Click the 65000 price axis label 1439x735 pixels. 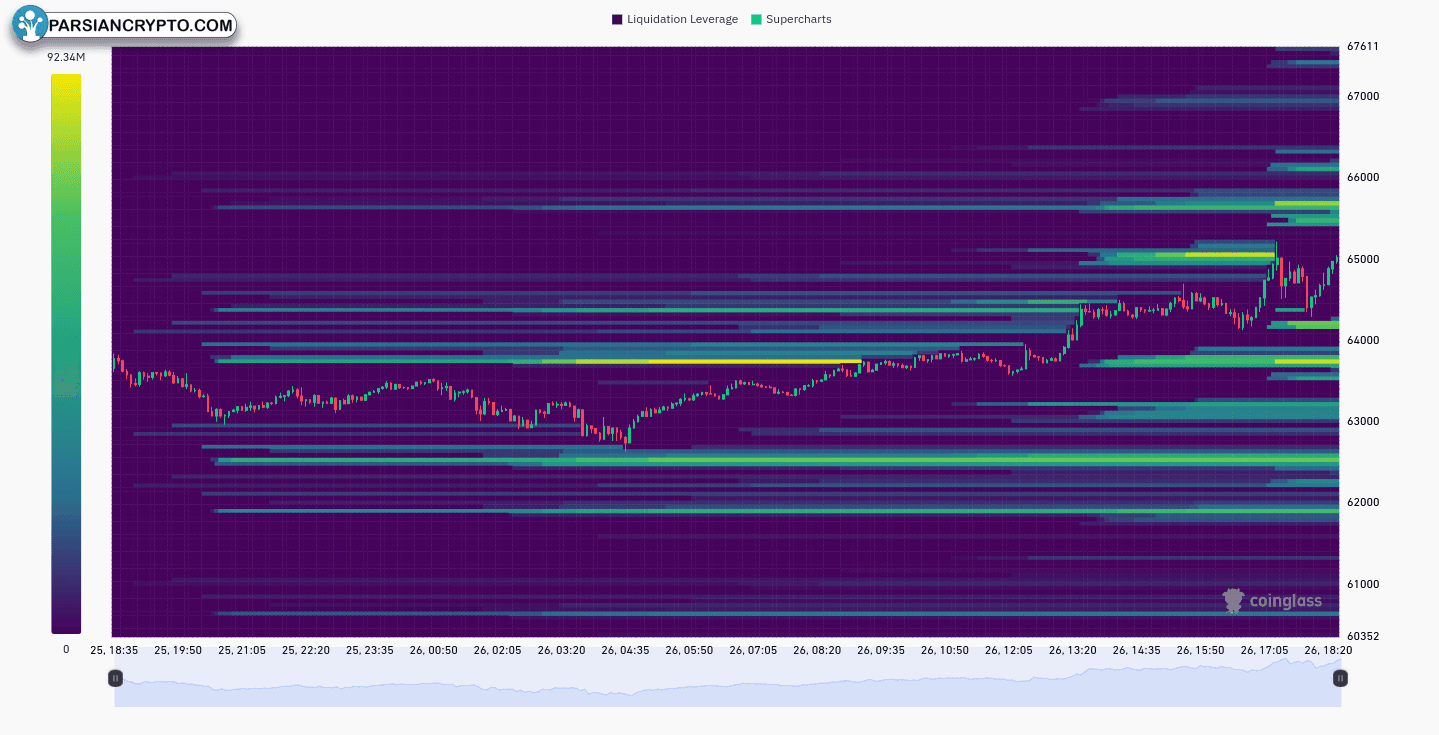(1362, 259)
